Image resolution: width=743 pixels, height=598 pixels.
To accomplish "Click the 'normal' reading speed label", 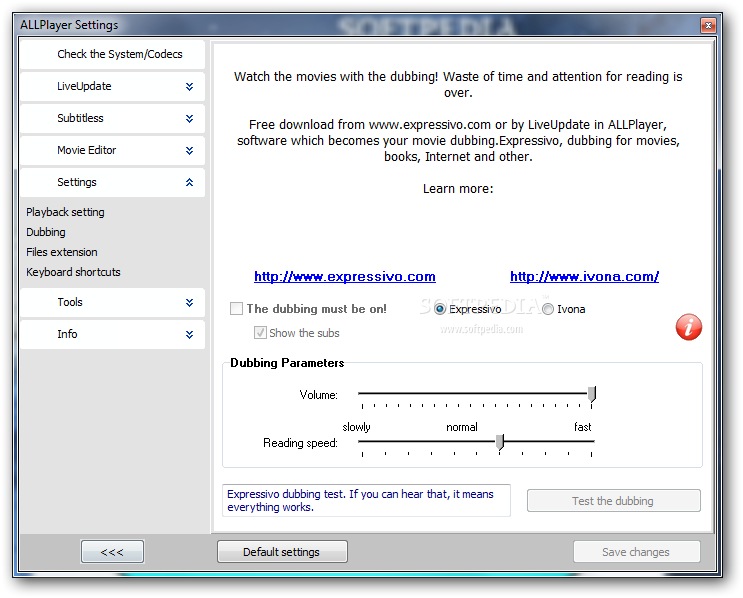I will click(x=462, y=427).
